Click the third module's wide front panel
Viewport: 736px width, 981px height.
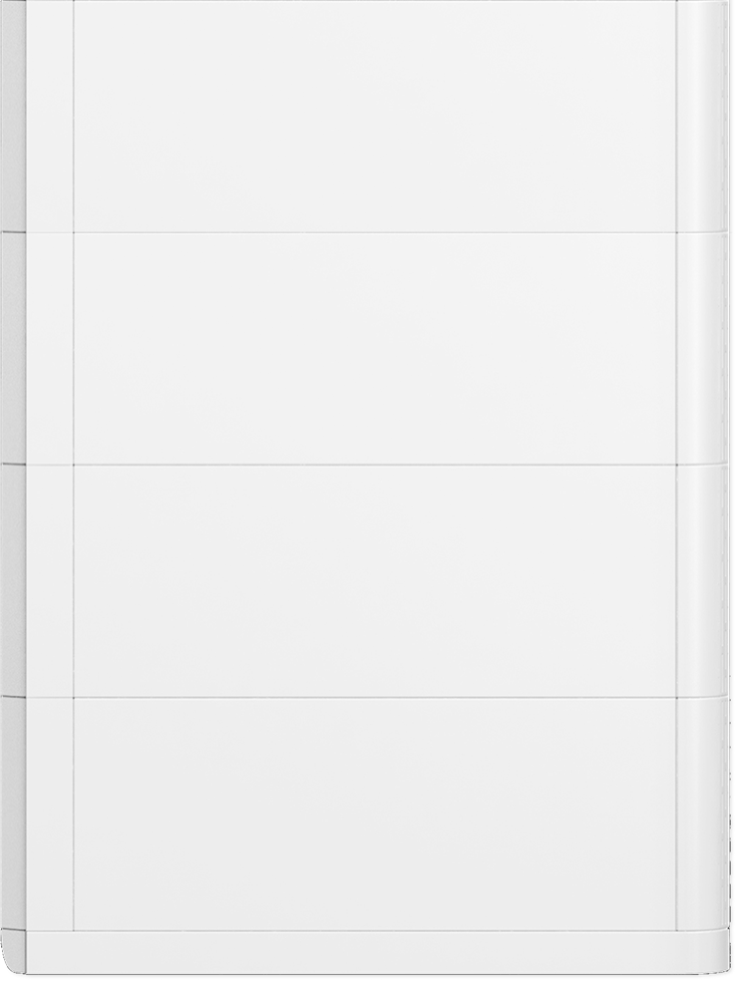tap(375, 581)
